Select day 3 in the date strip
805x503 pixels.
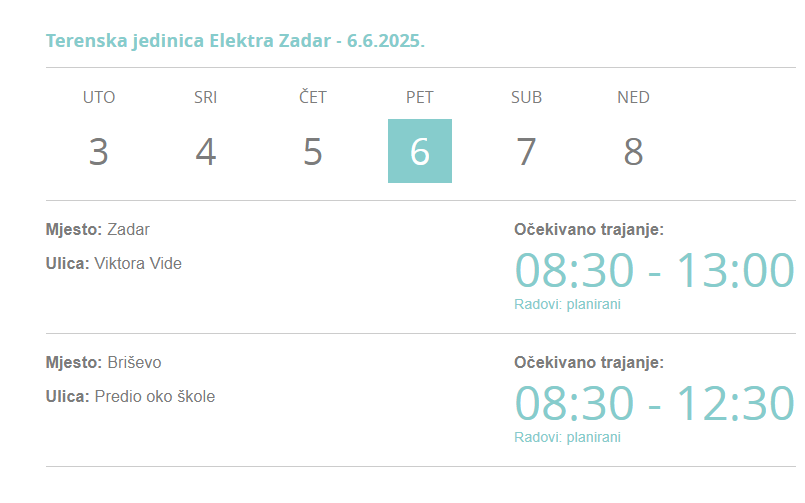98,152
